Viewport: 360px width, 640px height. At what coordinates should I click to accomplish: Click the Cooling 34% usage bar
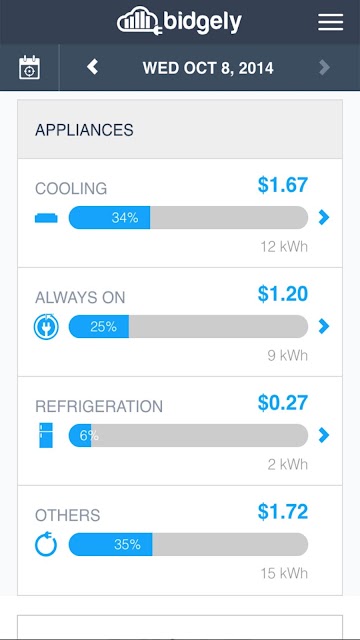(x=188, y=218)
